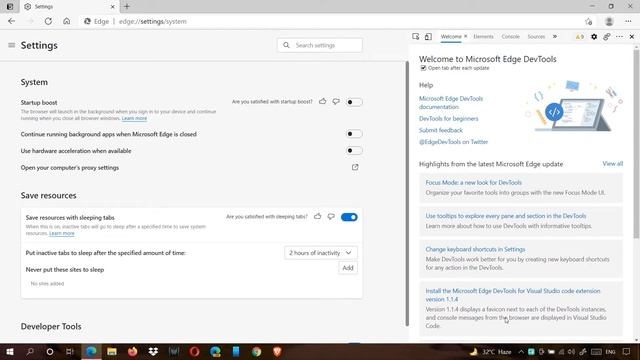Open DevTools feedback icon
This screenshot has width=640, height=360.
607,37
